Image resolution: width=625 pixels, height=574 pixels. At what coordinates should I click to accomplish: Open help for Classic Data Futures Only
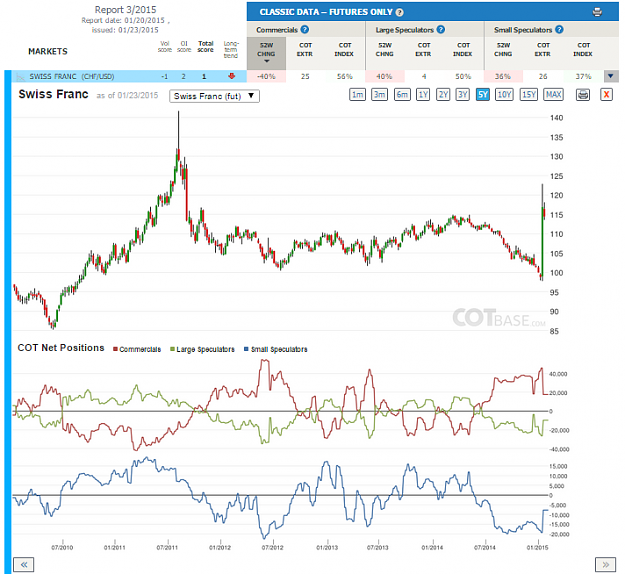coord(399,12)
